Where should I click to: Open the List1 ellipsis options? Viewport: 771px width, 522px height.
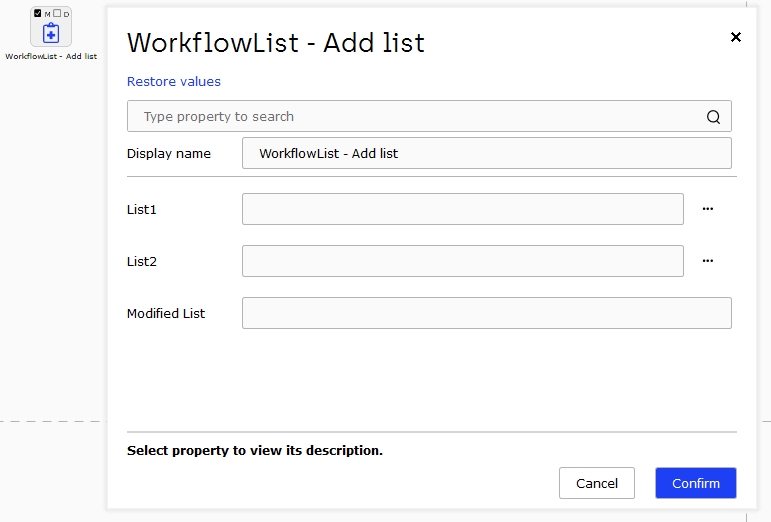pyautogui.click(x=708, y=209)
